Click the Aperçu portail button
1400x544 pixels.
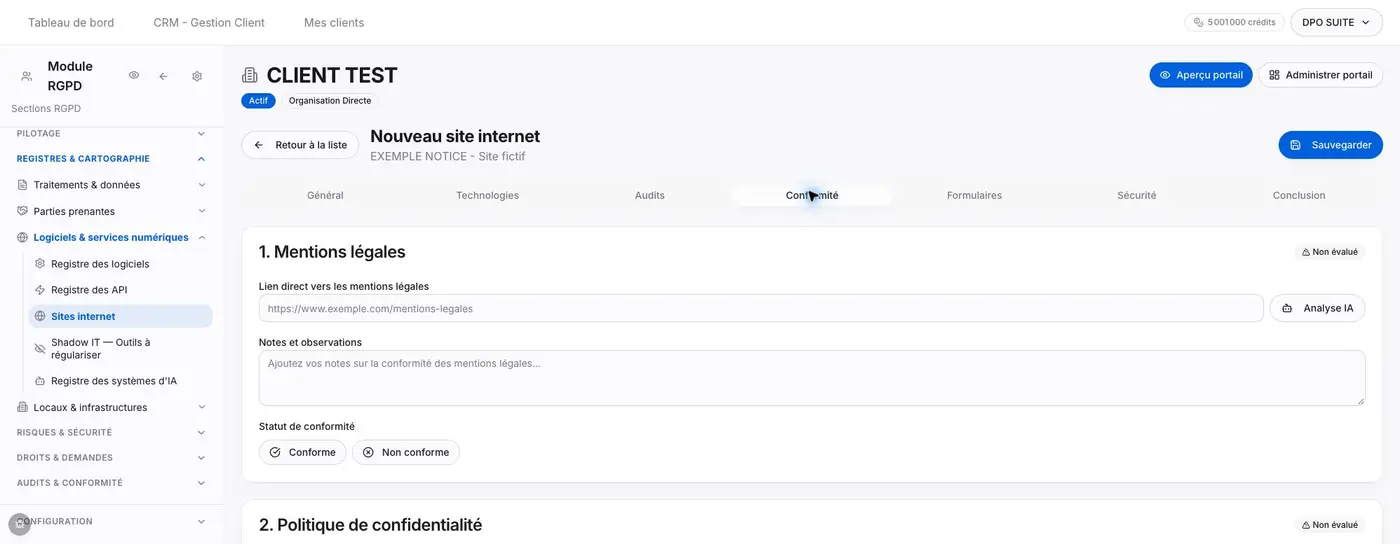point(1200,75)
